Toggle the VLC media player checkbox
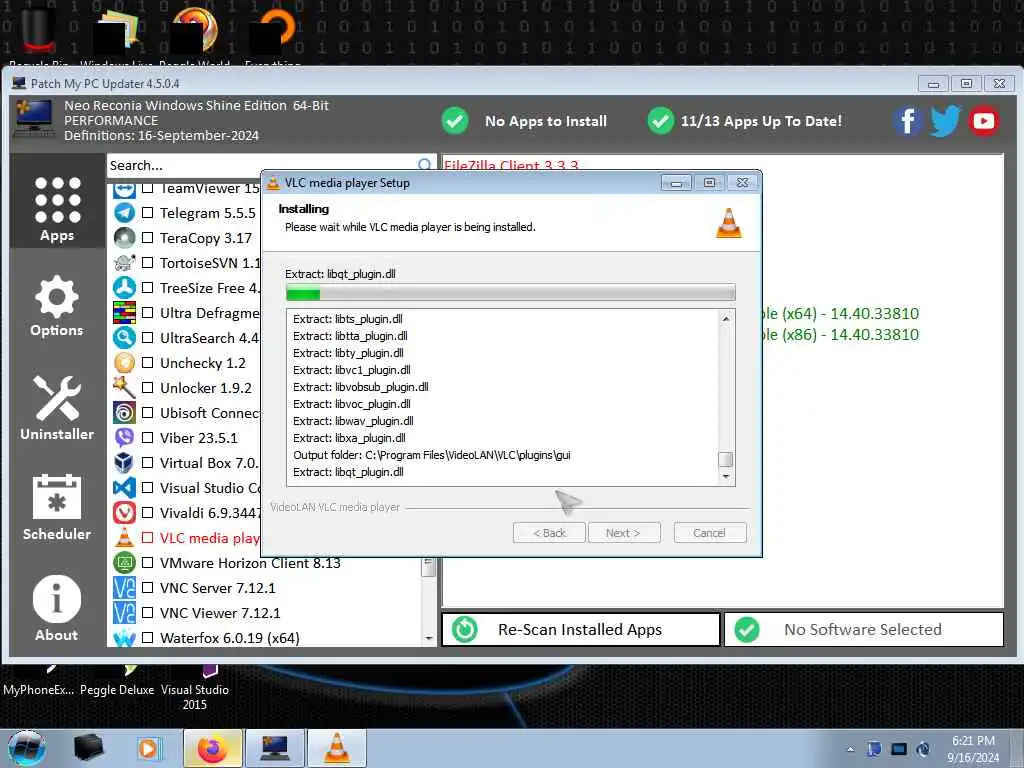Screen dimensions: 1024x768 tap(148, 537)
